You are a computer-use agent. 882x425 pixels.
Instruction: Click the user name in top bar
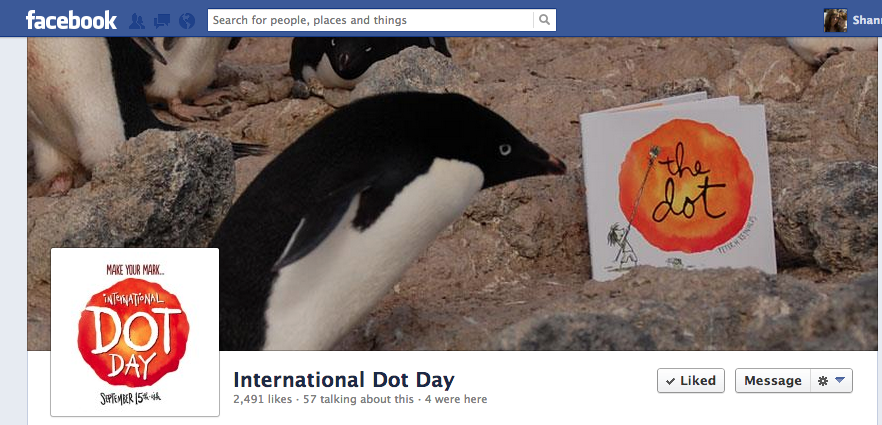click(867, 20)
